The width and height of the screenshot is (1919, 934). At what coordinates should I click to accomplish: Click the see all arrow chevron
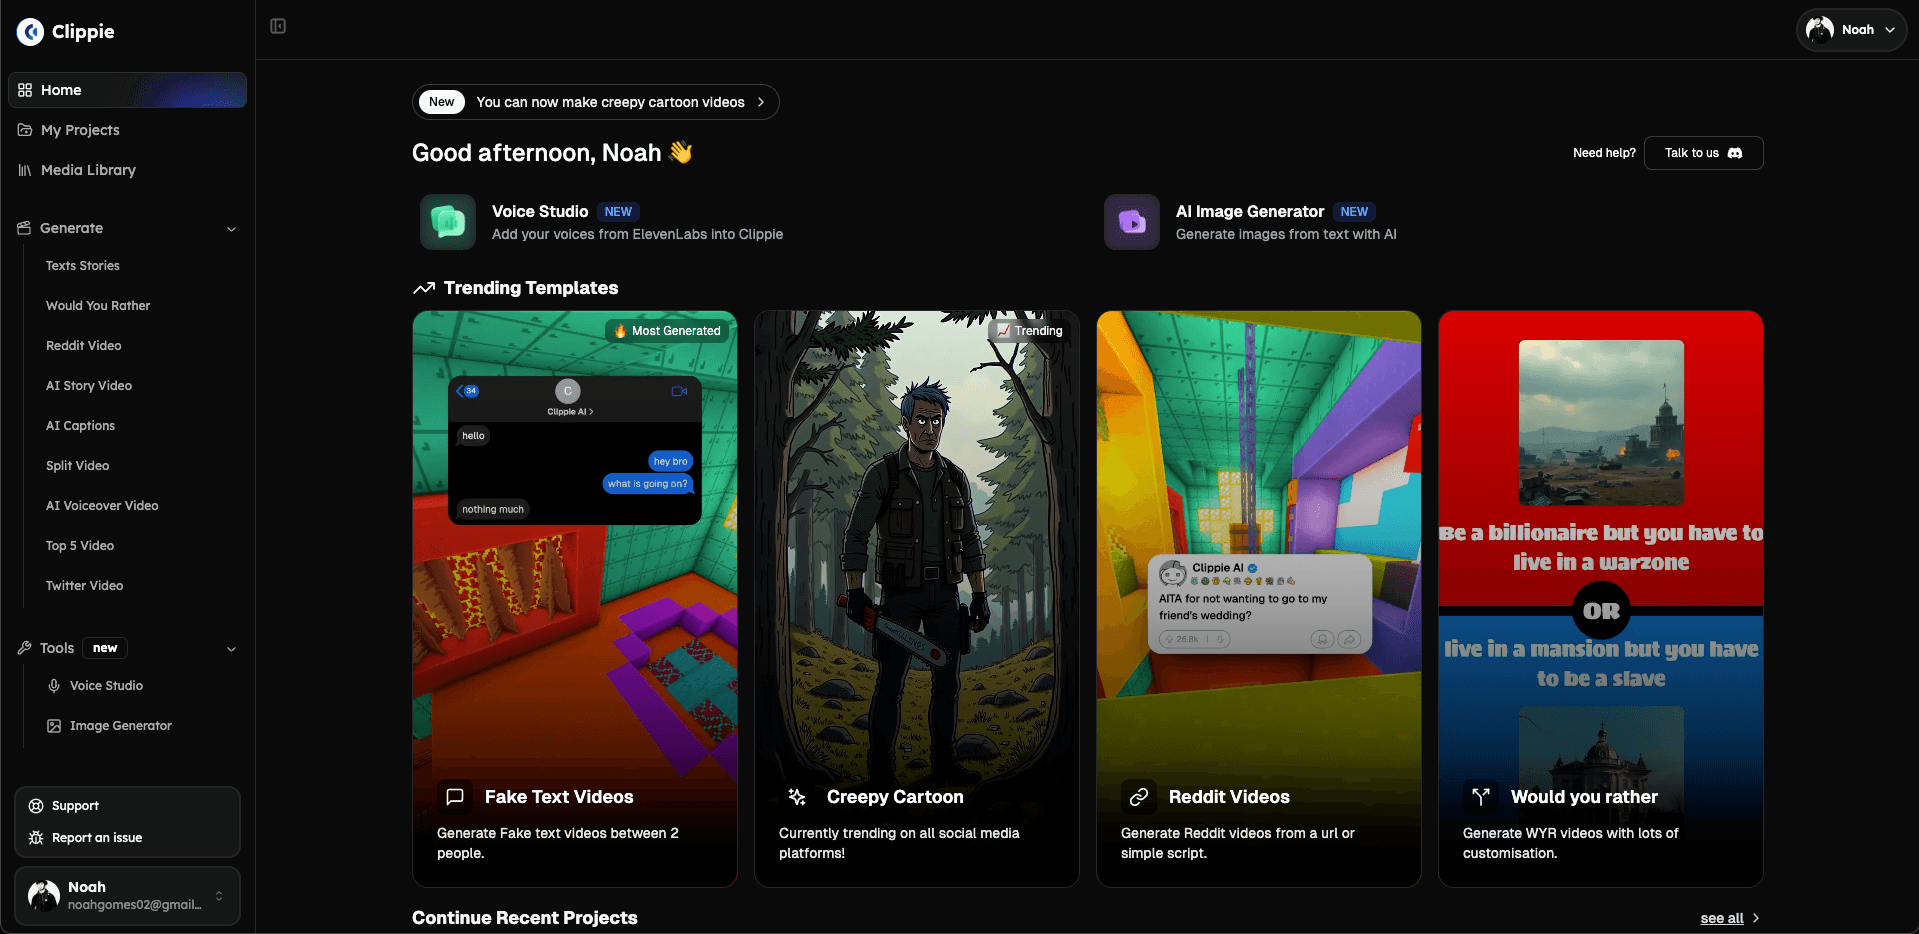click(1756, 918)
